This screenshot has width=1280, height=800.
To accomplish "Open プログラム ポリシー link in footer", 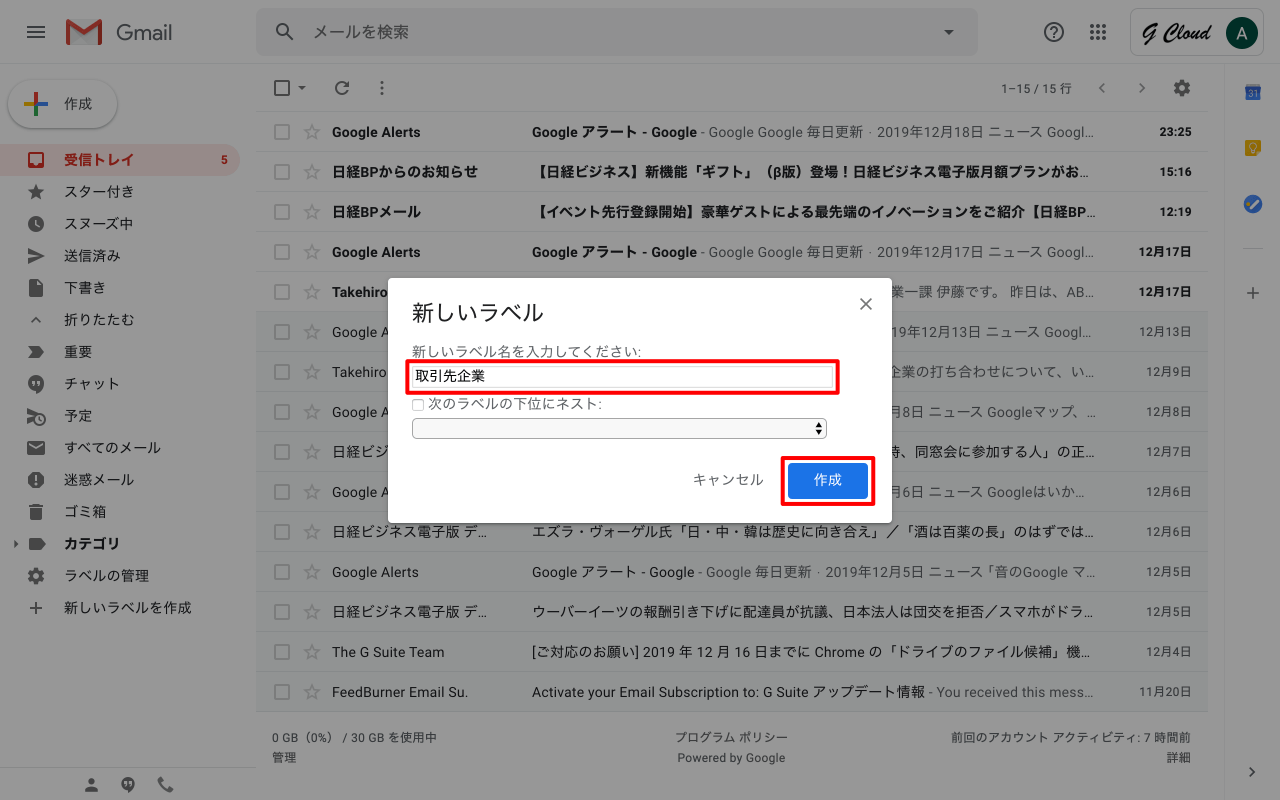I will coord(731,737).
